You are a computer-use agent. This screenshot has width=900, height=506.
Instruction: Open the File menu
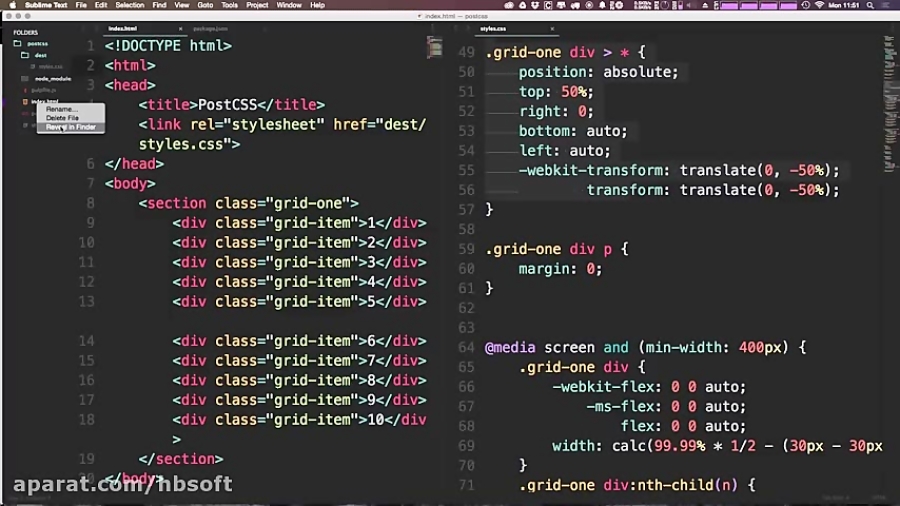[x=81, y=5]
